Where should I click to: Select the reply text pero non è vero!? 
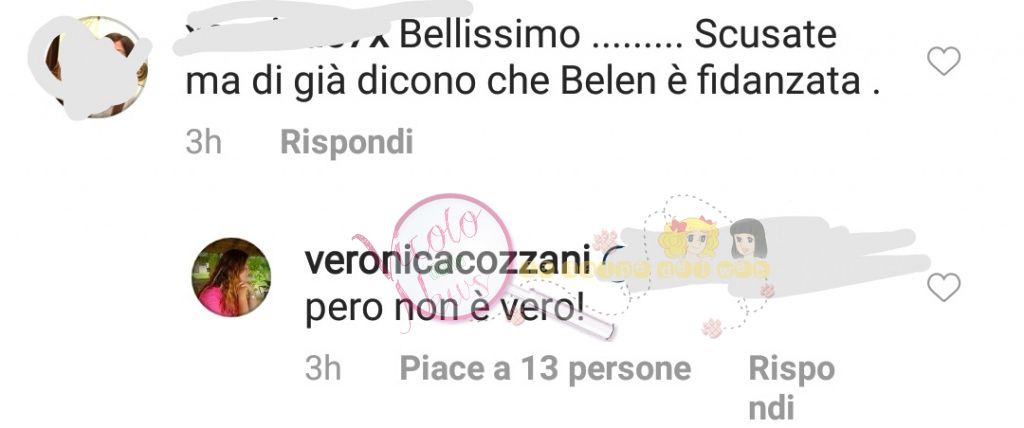tap(444, 307)
